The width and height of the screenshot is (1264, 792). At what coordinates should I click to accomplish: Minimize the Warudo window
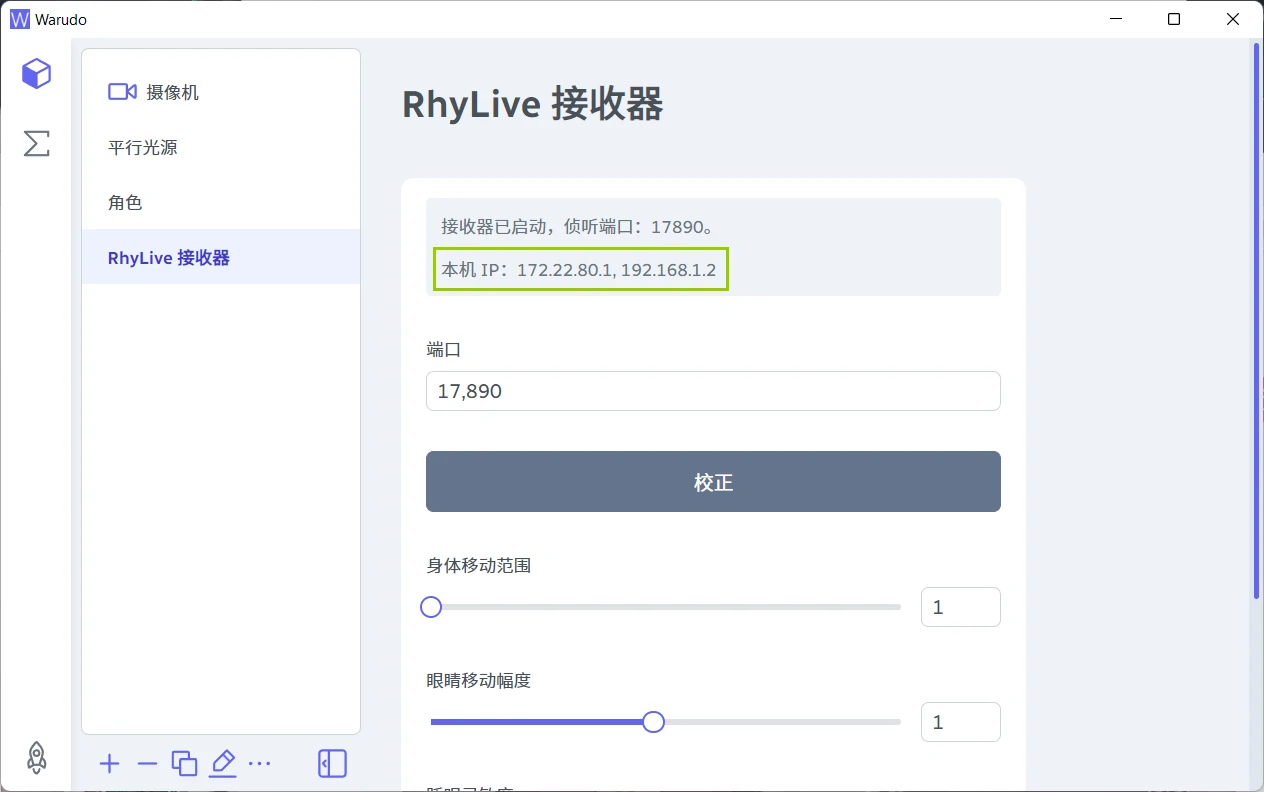coord(1117,19)
